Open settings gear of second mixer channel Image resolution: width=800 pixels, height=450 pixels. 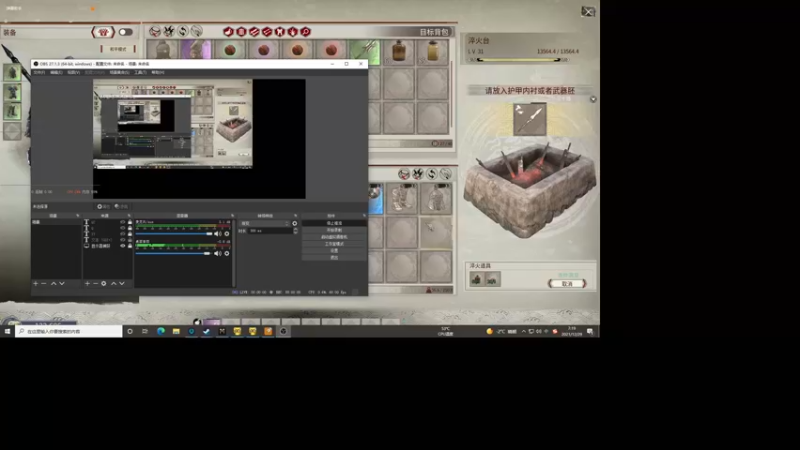pos(227,253)
